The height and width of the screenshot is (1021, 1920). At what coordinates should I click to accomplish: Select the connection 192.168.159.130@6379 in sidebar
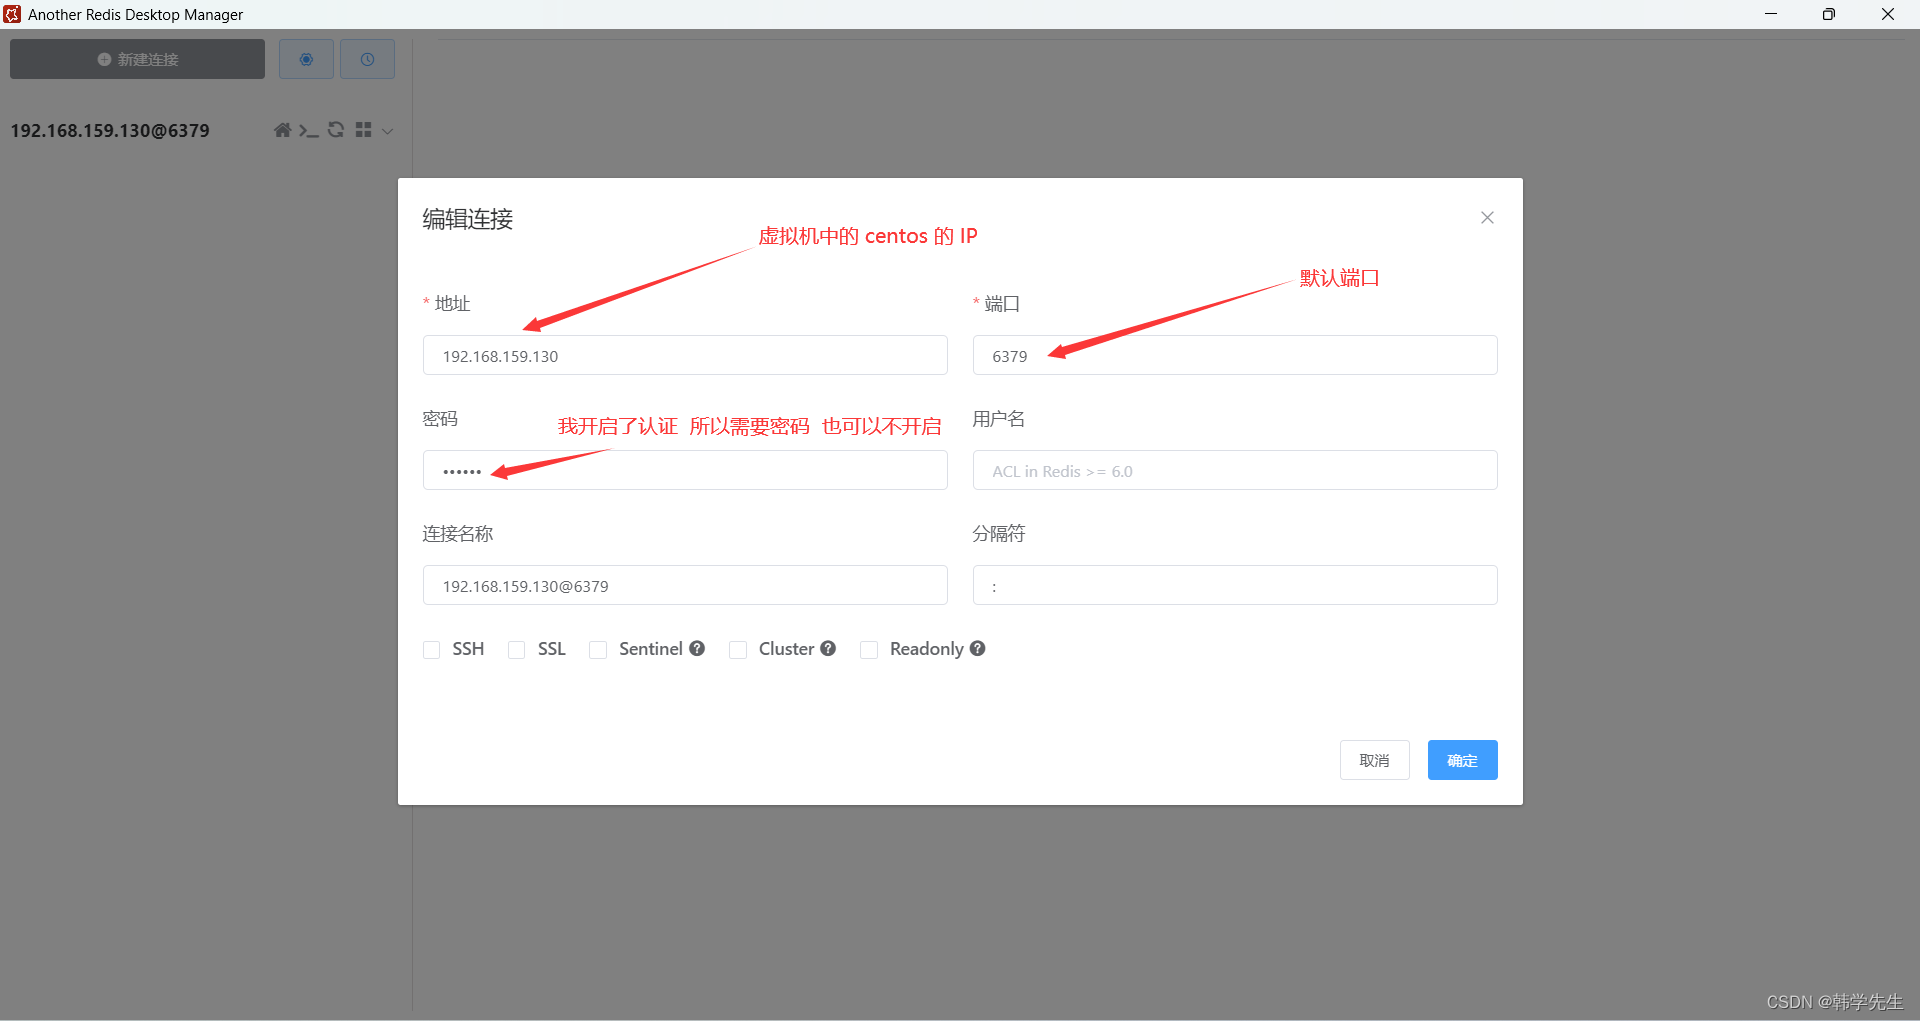[x=110, y=130]
